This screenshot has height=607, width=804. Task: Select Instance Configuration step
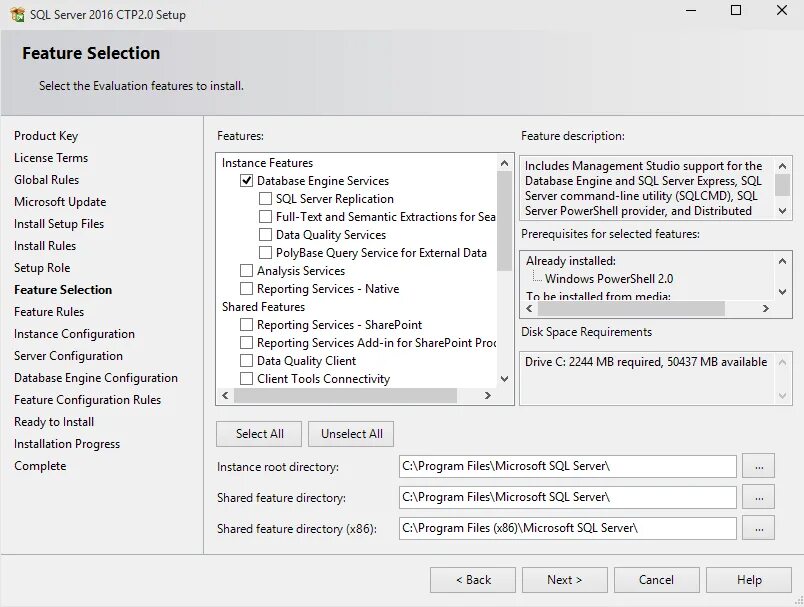tap(74, 334)
